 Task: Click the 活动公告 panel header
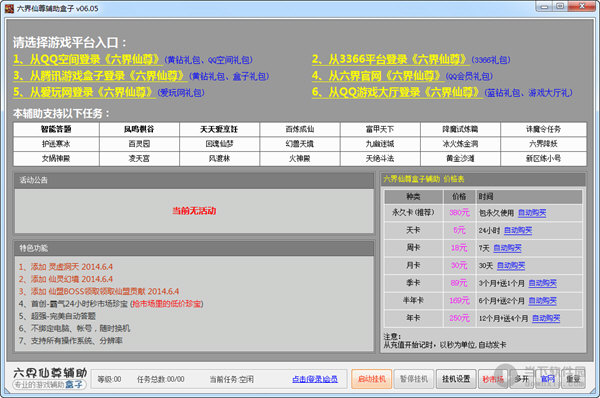(194, 180)
